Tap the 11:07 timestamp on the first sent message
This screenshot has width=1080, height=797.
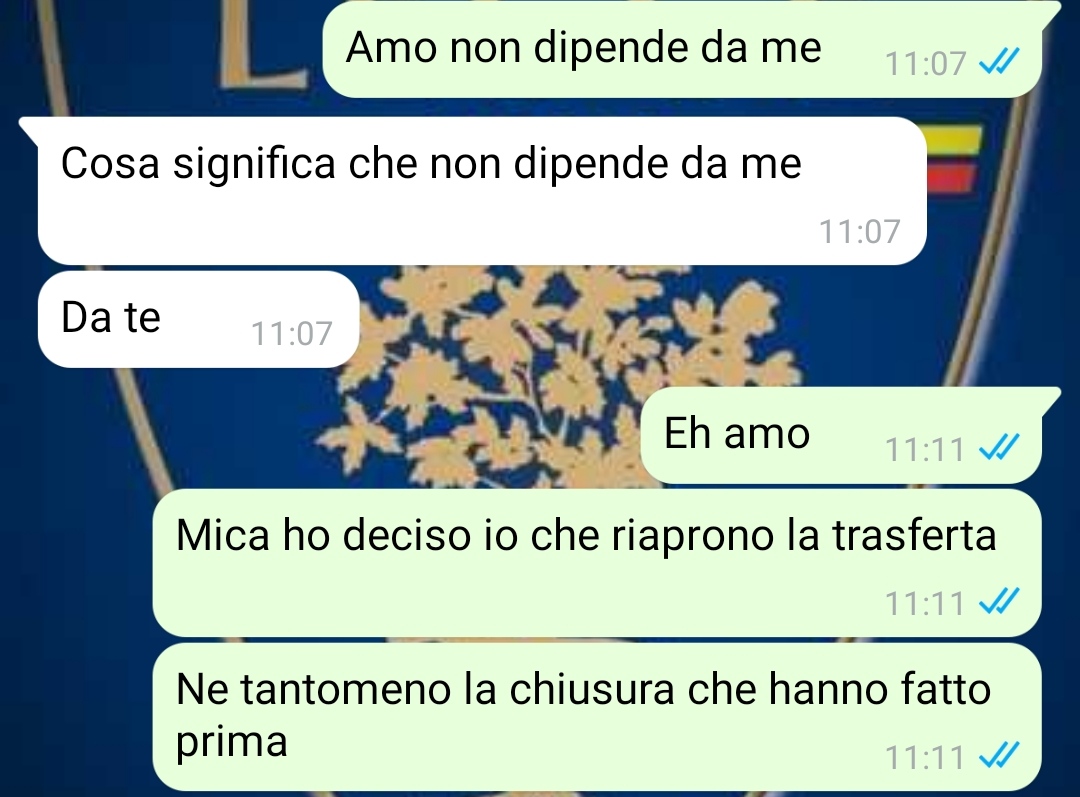point(925,63)
